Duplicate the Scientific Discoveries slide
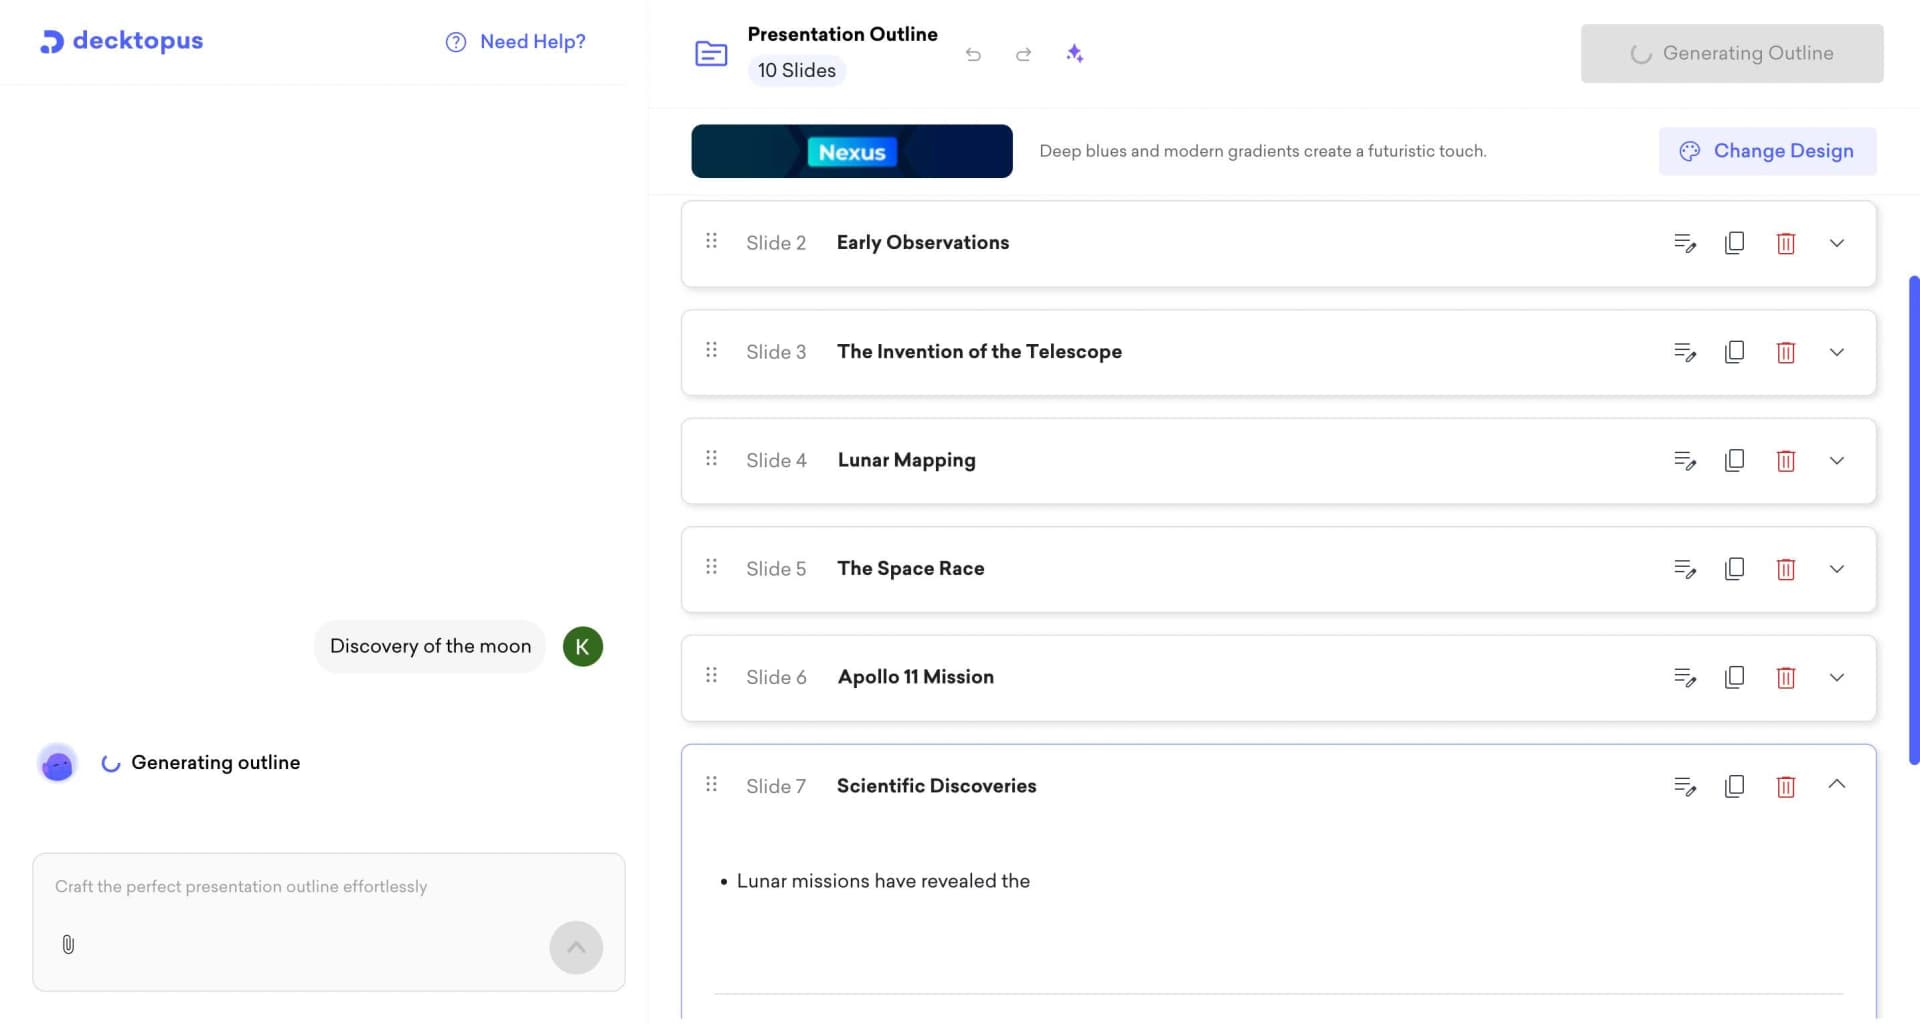Image resolution: width=1920 pixels, height=1024 pixels. (x=1735, y=786)
